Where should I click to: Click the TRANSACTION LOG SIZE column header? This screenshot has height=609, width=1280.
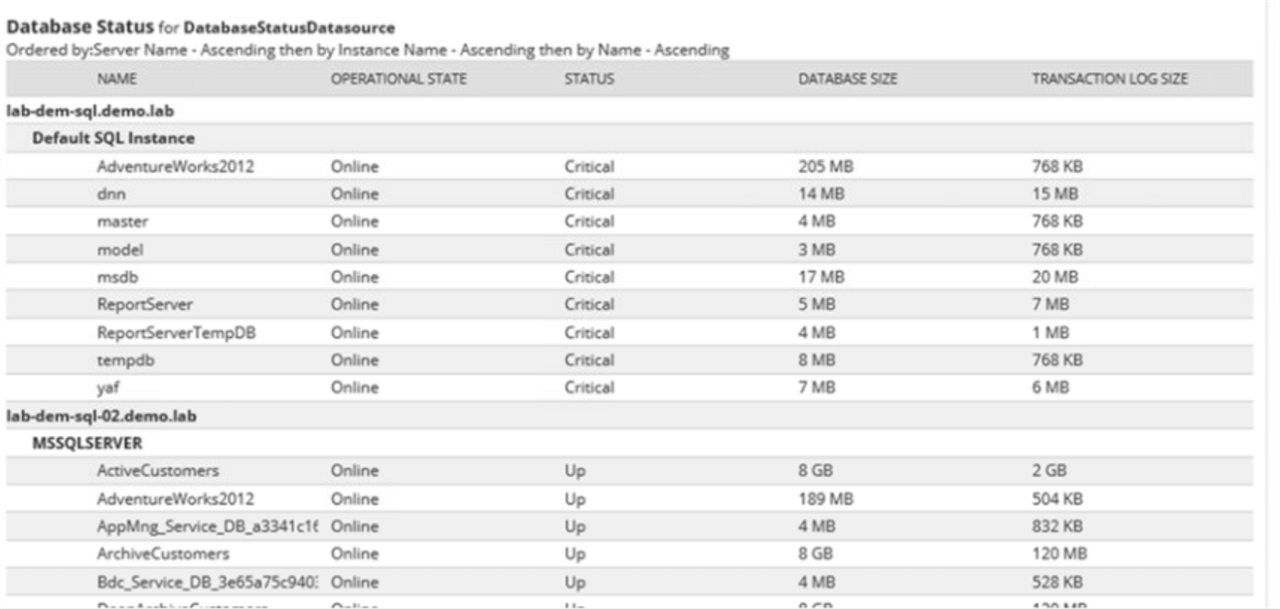(1110, 79)
